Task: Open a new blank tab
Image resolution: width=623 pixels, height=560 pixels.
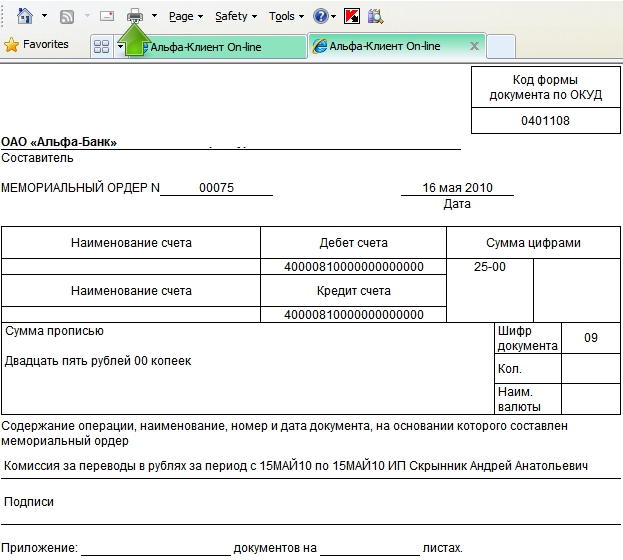Action: 501,47
